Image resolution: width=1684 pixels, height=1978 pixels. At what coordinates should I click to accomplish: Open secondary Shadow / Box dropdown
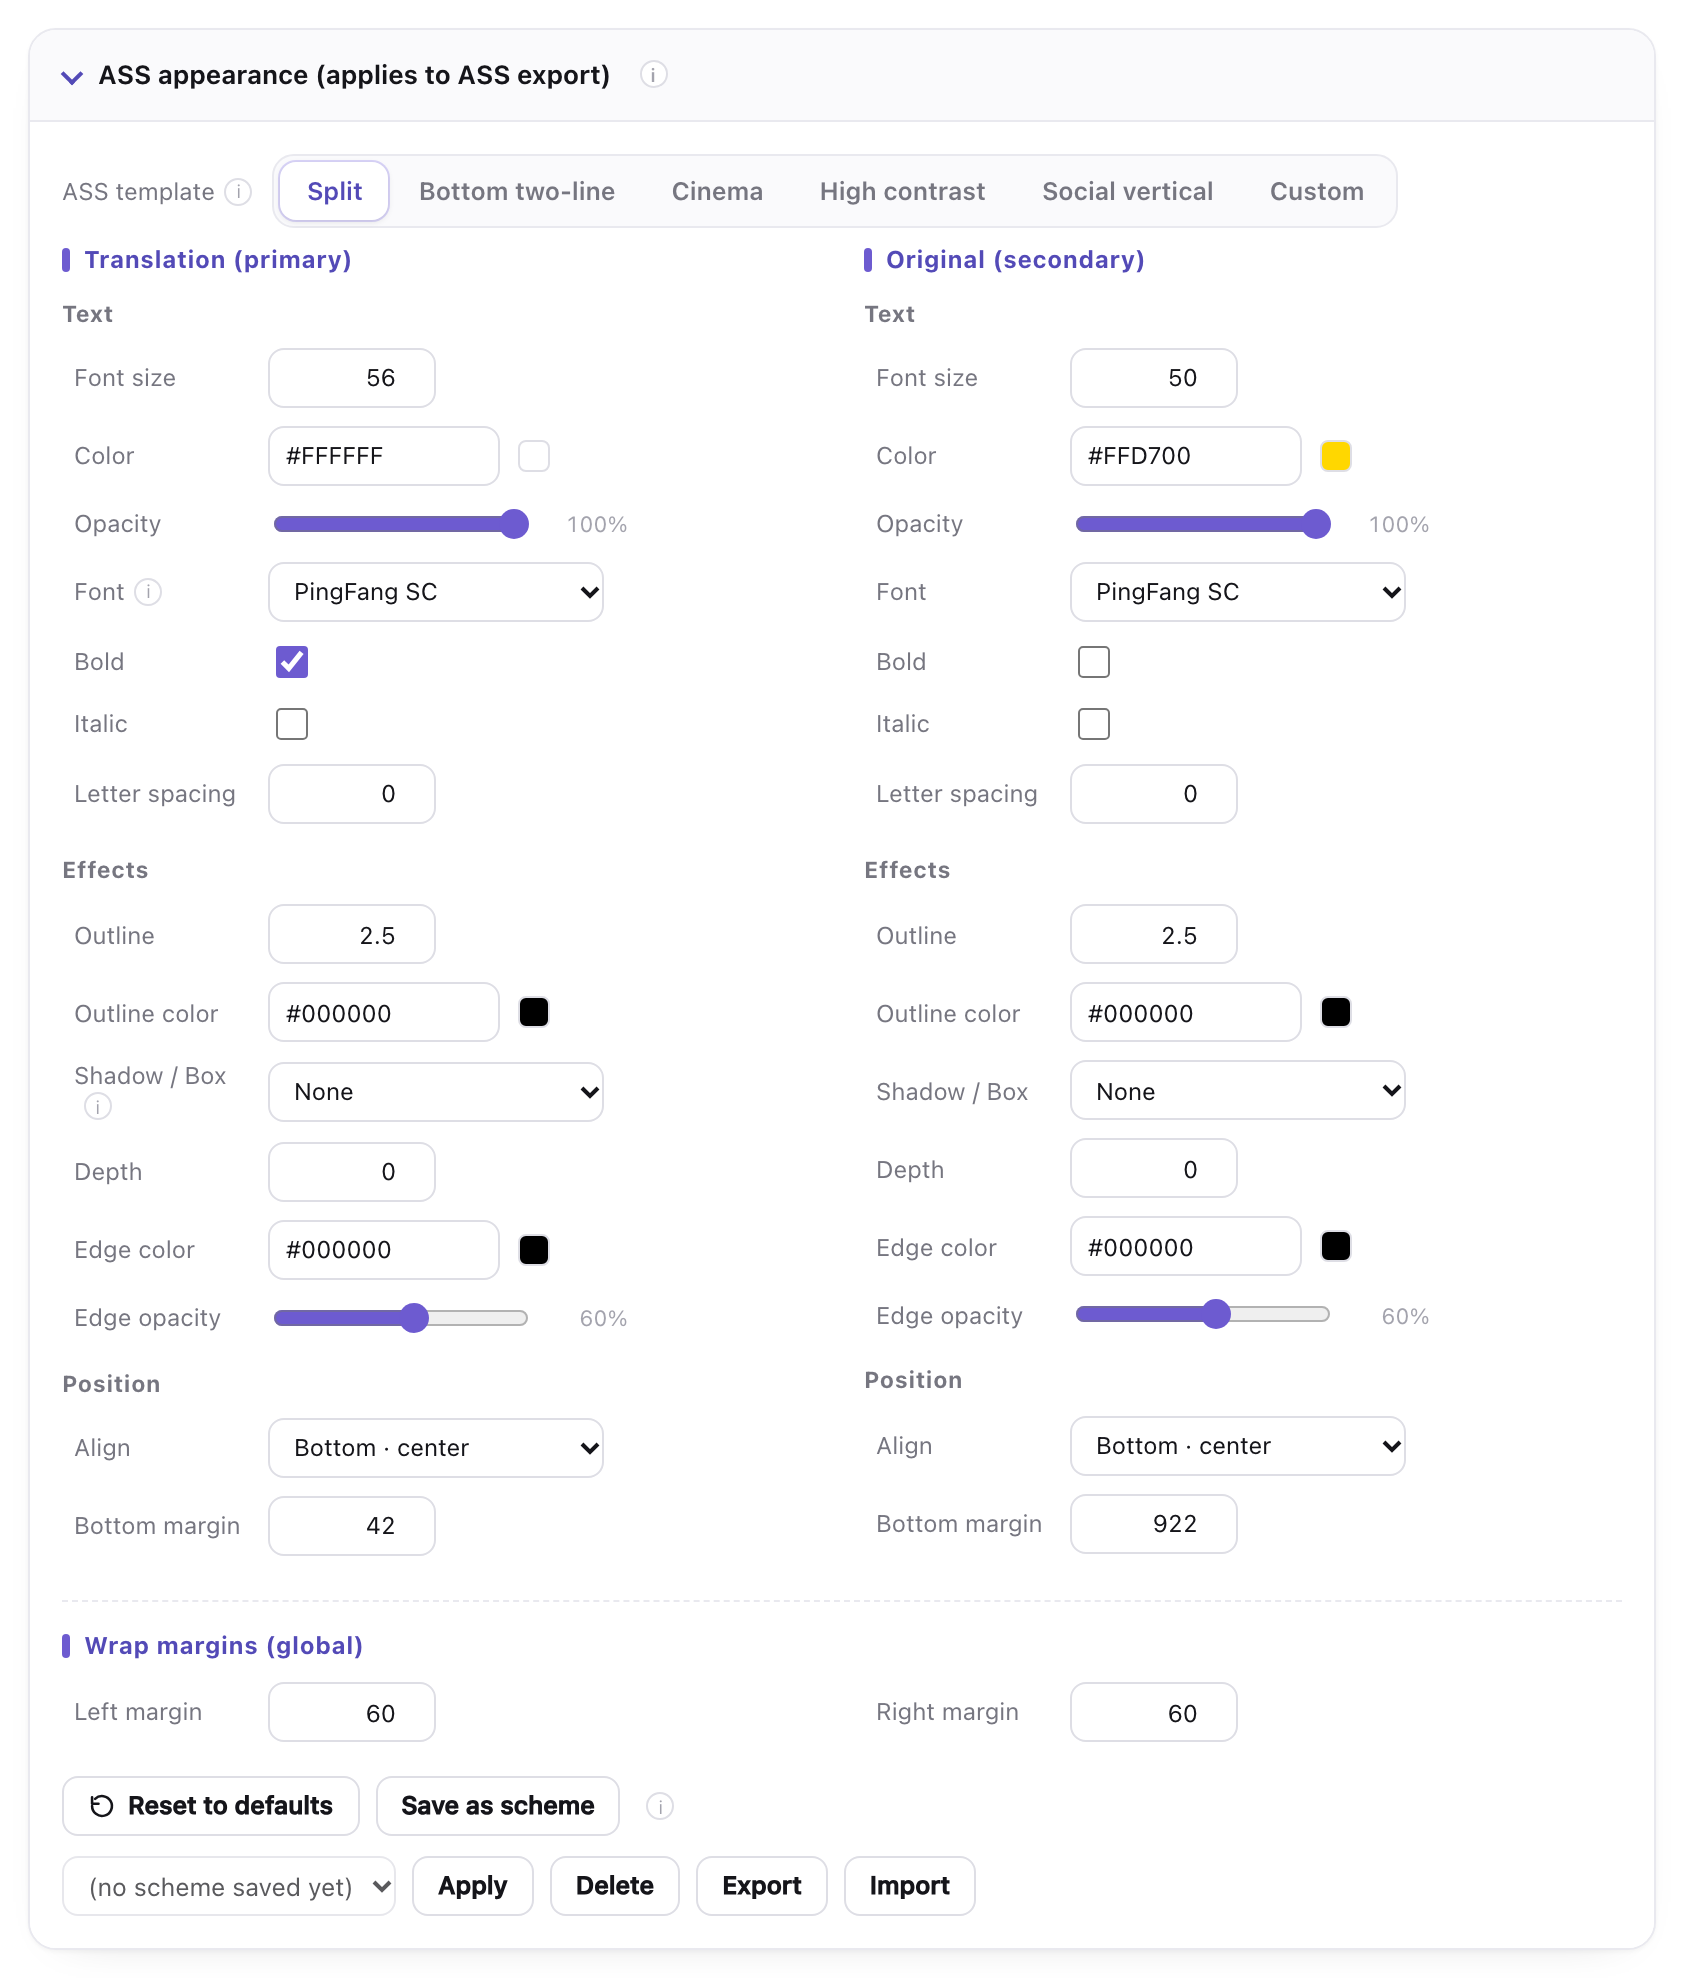point(1238,1090)
